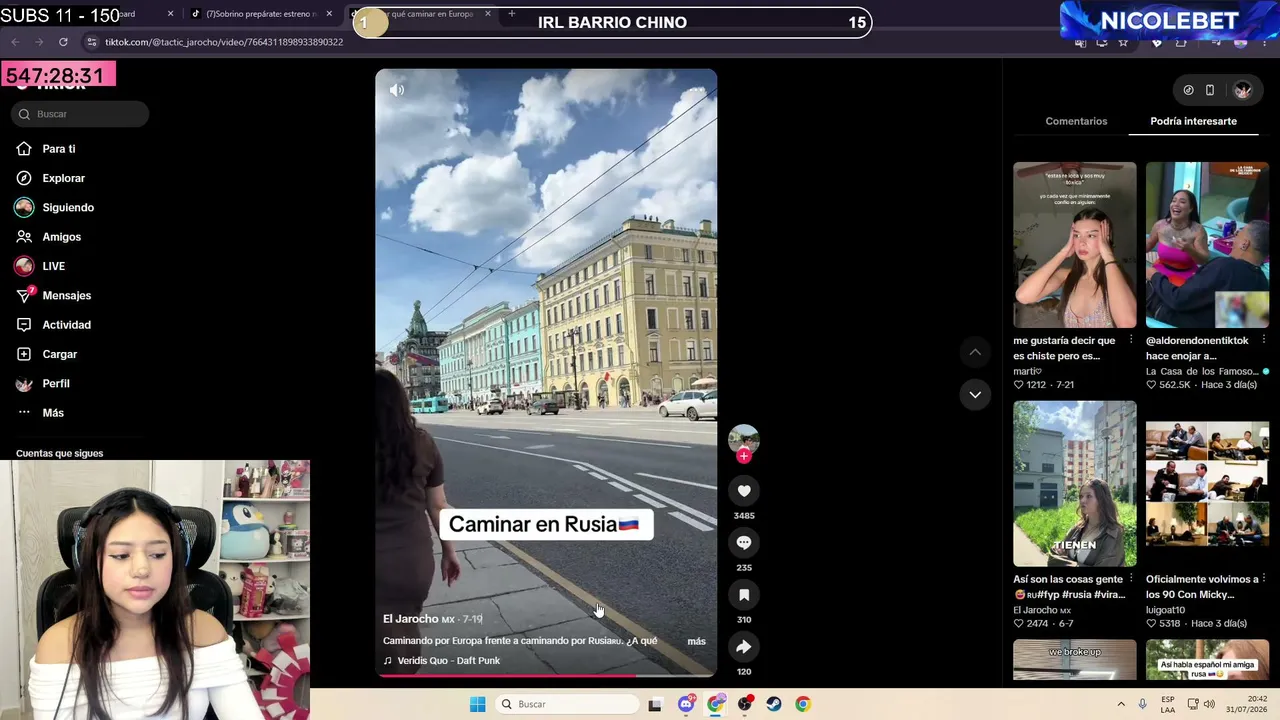Viewport: 1280px width, 720px height.
Task: Open OBS Studio from the taskbar
Action: point(745,704)
